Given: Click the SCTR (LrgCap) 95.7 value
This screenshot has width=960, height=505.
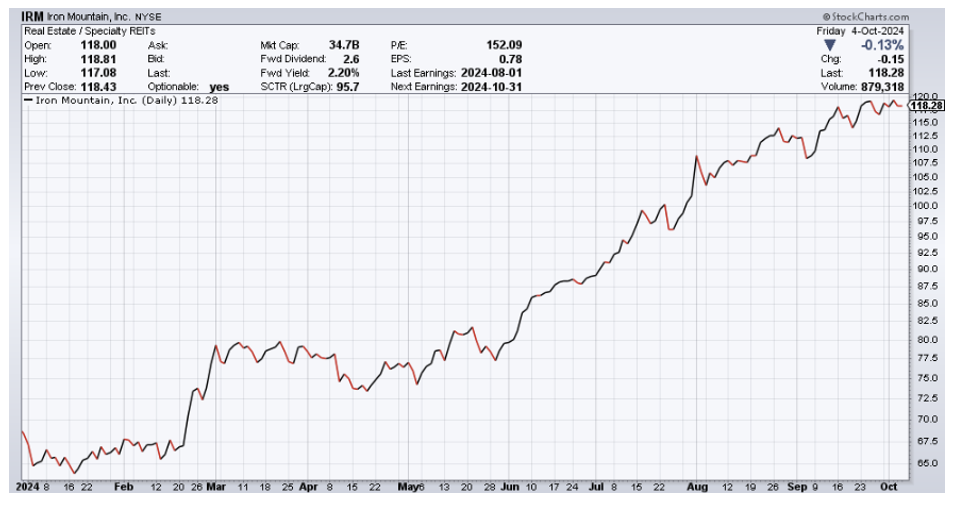Looking at the screenshot, I should click(348, 87).
